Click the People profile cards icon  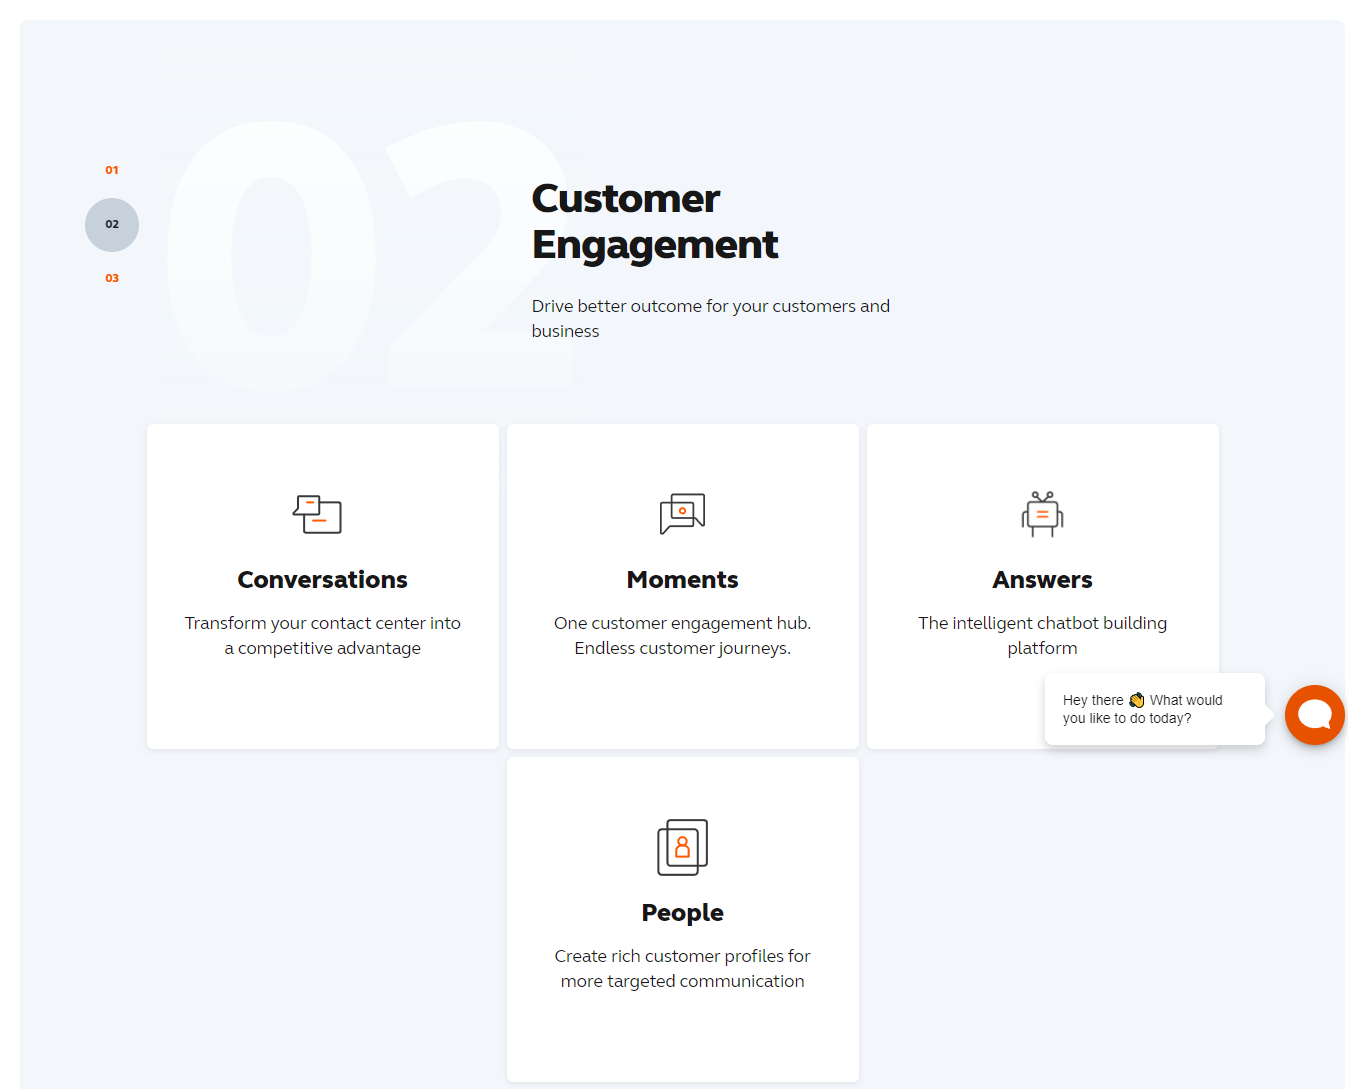pyautogui.click(x=683, y=847)
